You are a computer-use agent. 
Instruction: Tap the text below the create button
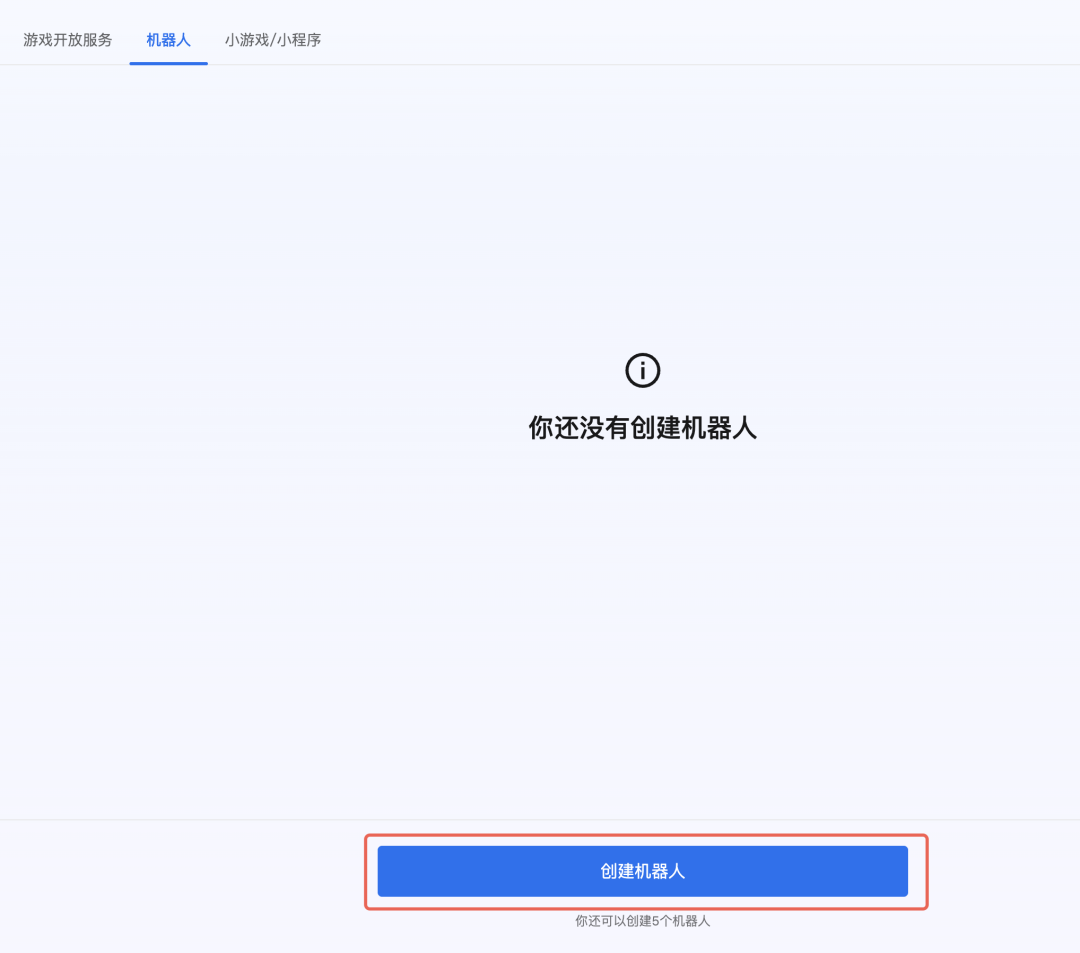coord(642,921)
